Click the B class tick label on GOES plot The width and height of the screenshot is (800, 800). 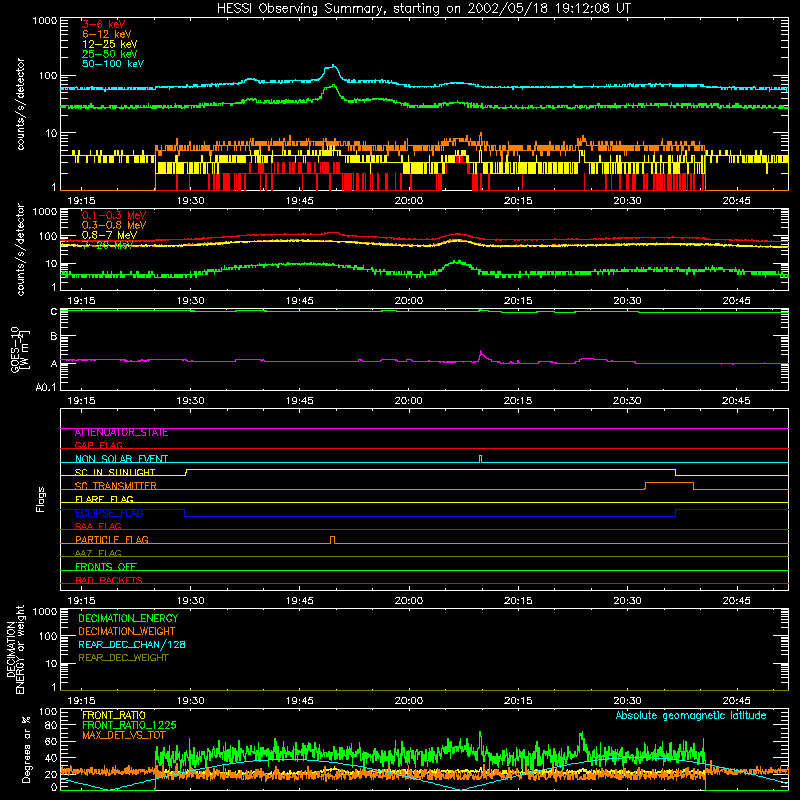(x=54, y=336)
